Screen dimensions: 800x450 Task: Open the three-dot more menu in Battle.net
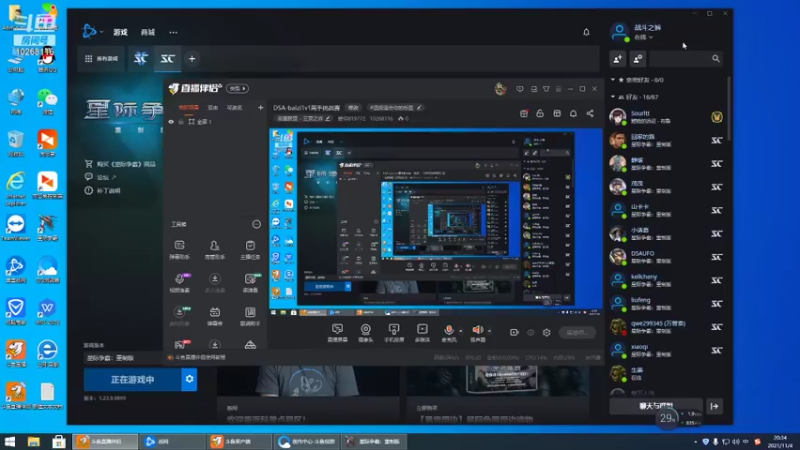coord(173,32)
